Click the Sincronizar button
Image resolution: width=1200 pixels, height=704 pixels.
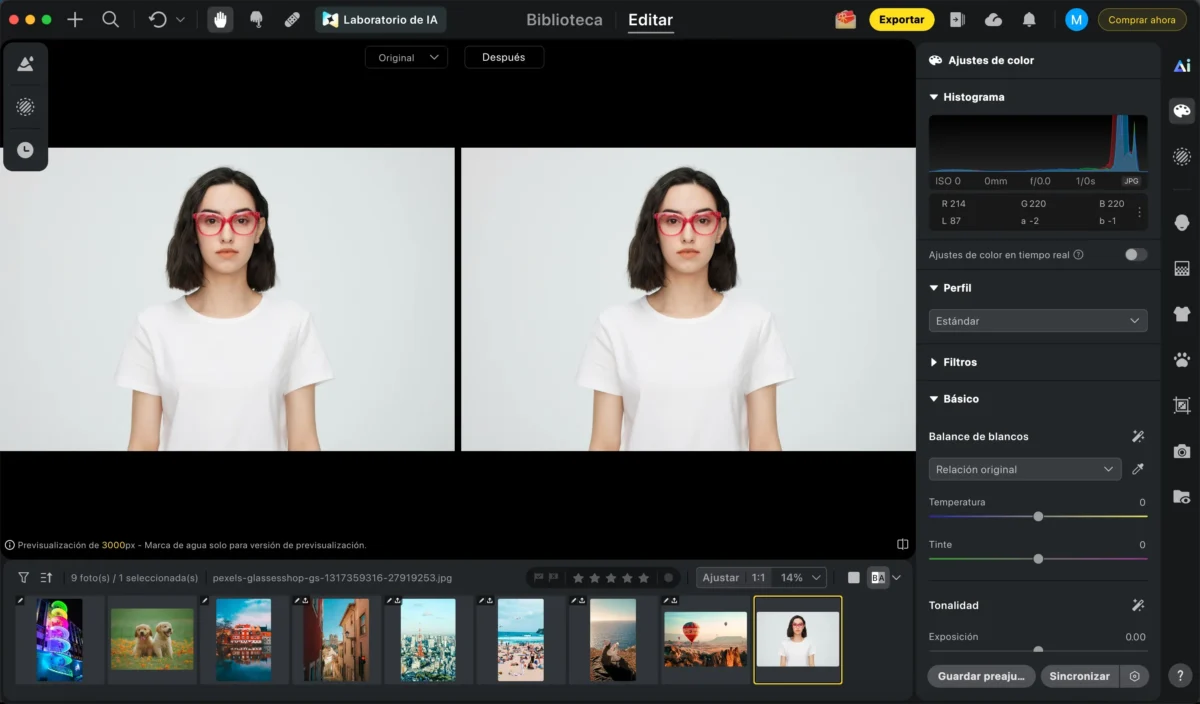[1079, 676]
